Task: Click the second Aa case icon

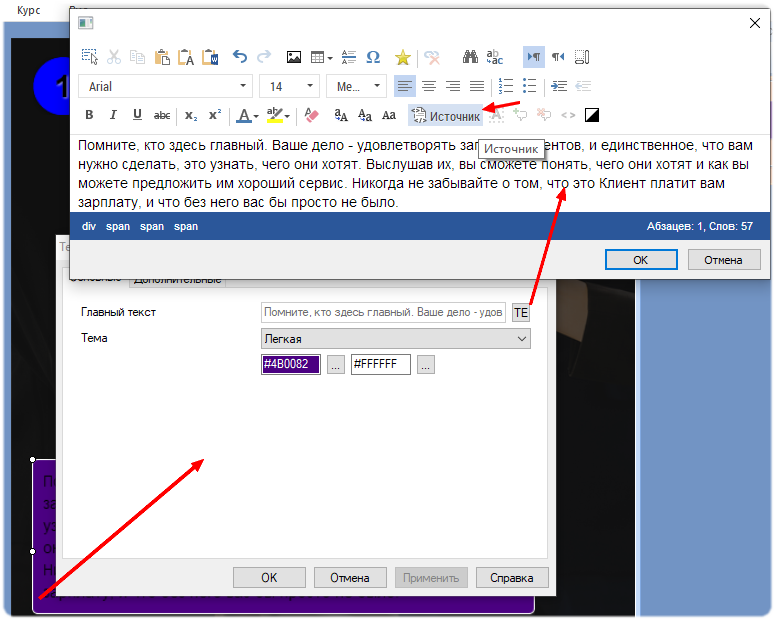Action: pyautogui.click(x=365, y=115)
